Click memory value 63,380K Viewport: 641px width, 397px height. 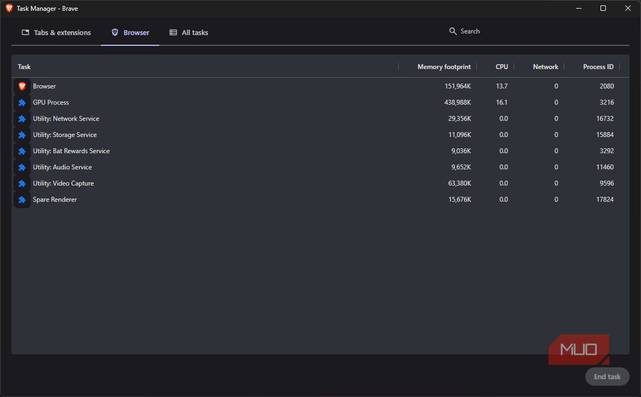tap(459, 183)
